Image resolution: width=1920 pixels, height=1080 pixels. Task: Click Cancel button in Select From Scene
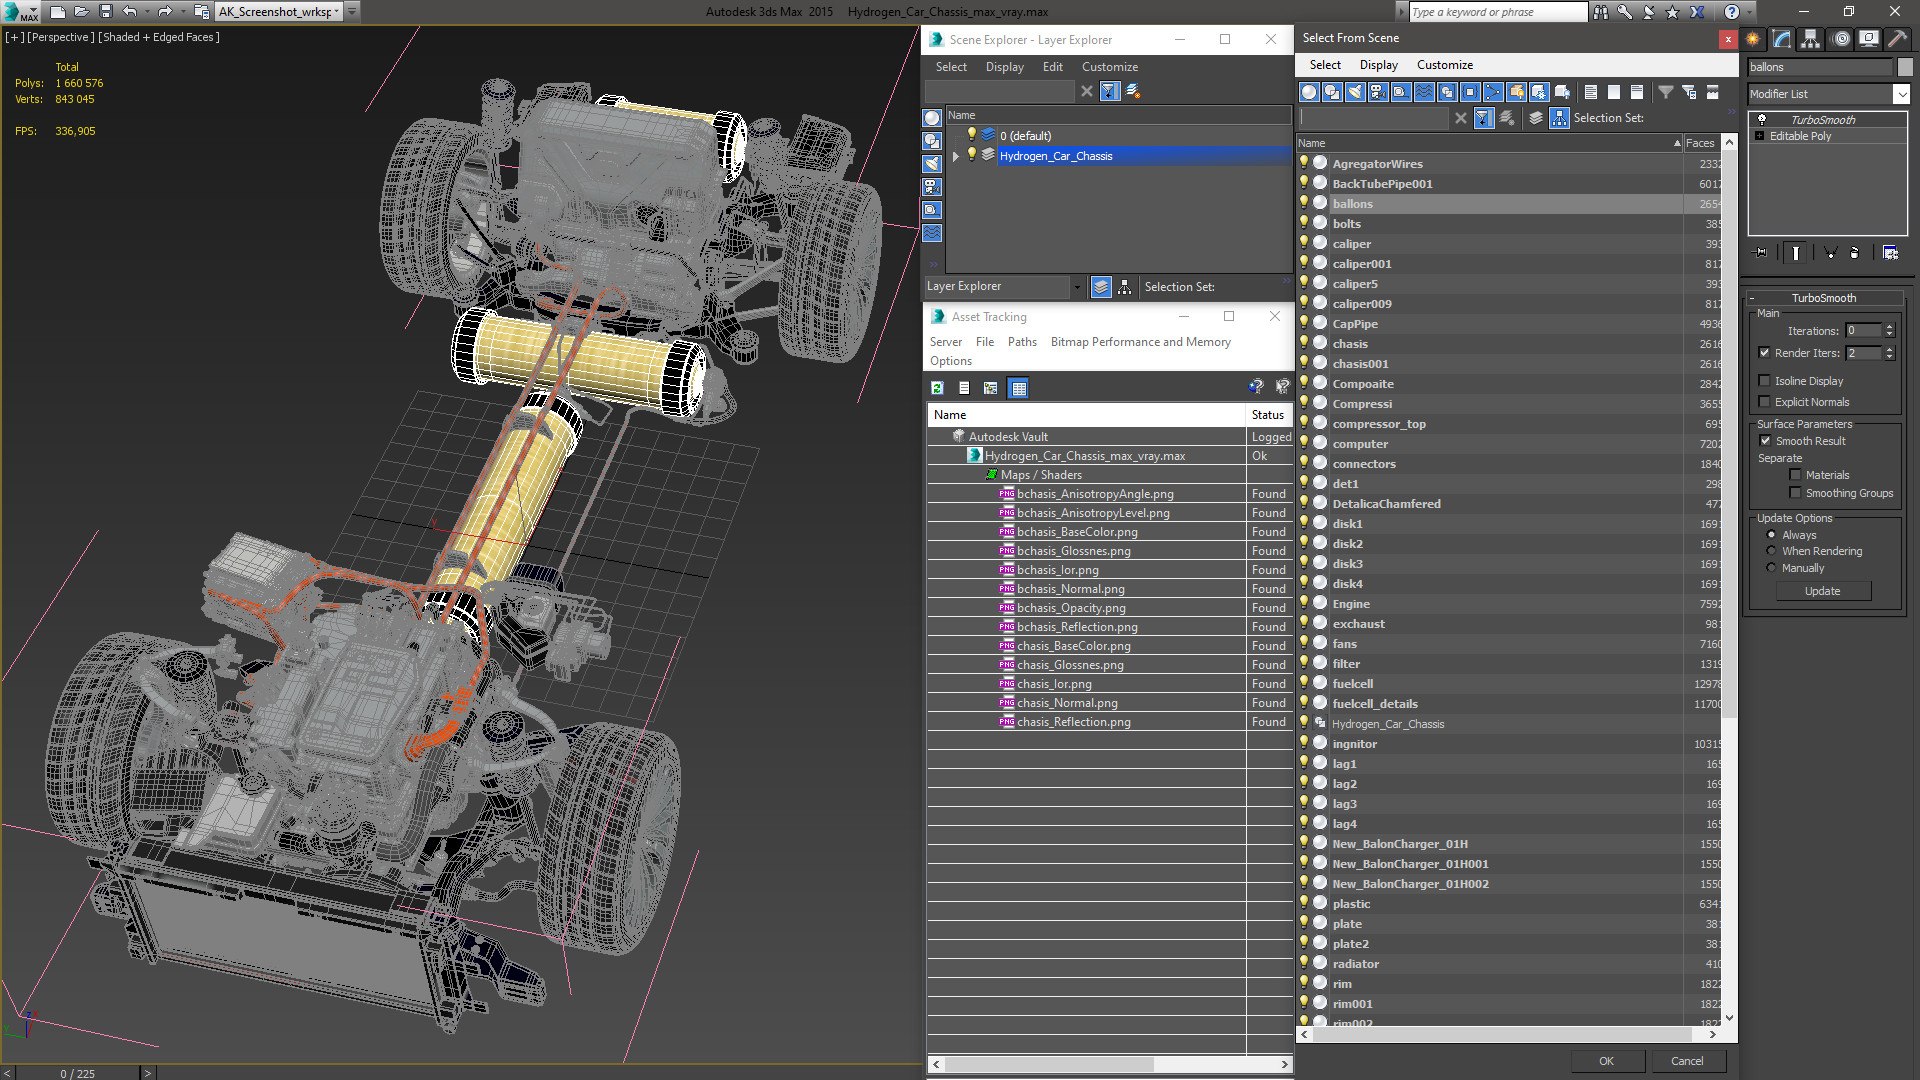[1687, 1061]
